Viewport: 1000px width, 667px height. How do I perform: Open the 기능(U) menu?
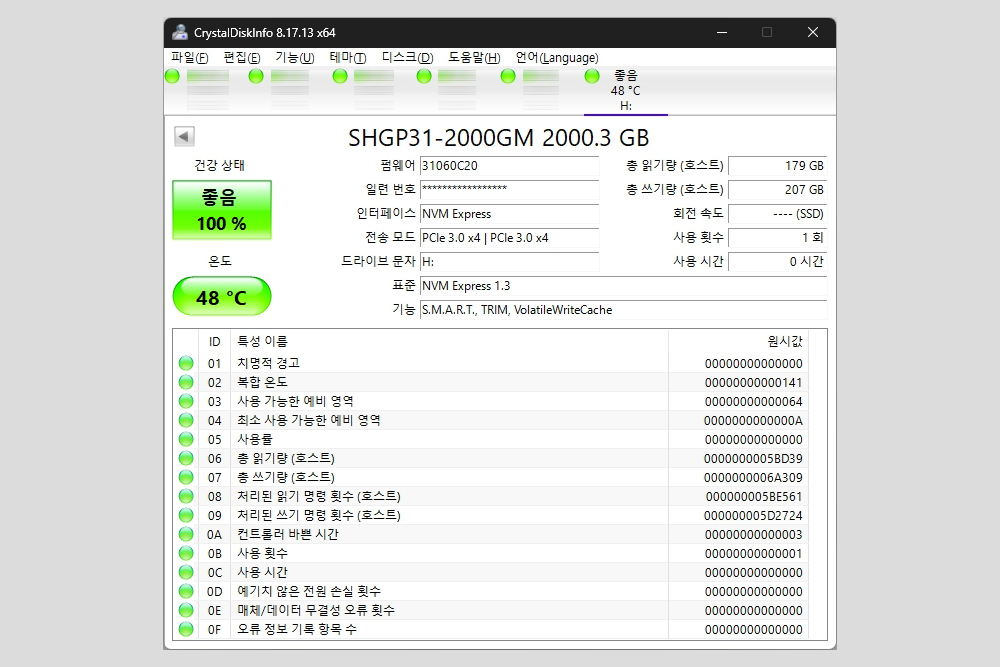(x=295, y=57)
